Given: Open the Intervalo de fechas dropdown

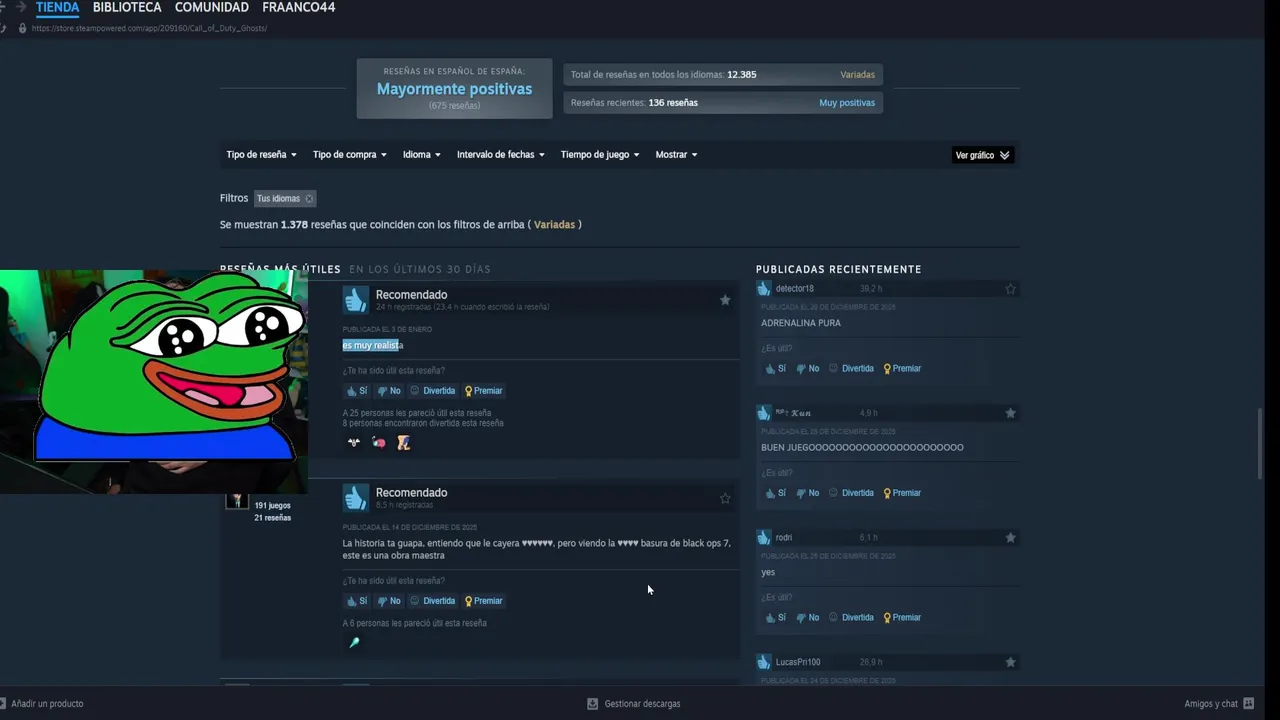Looking at the screenshot, I should pyautogui.click(x=500, y=155).
